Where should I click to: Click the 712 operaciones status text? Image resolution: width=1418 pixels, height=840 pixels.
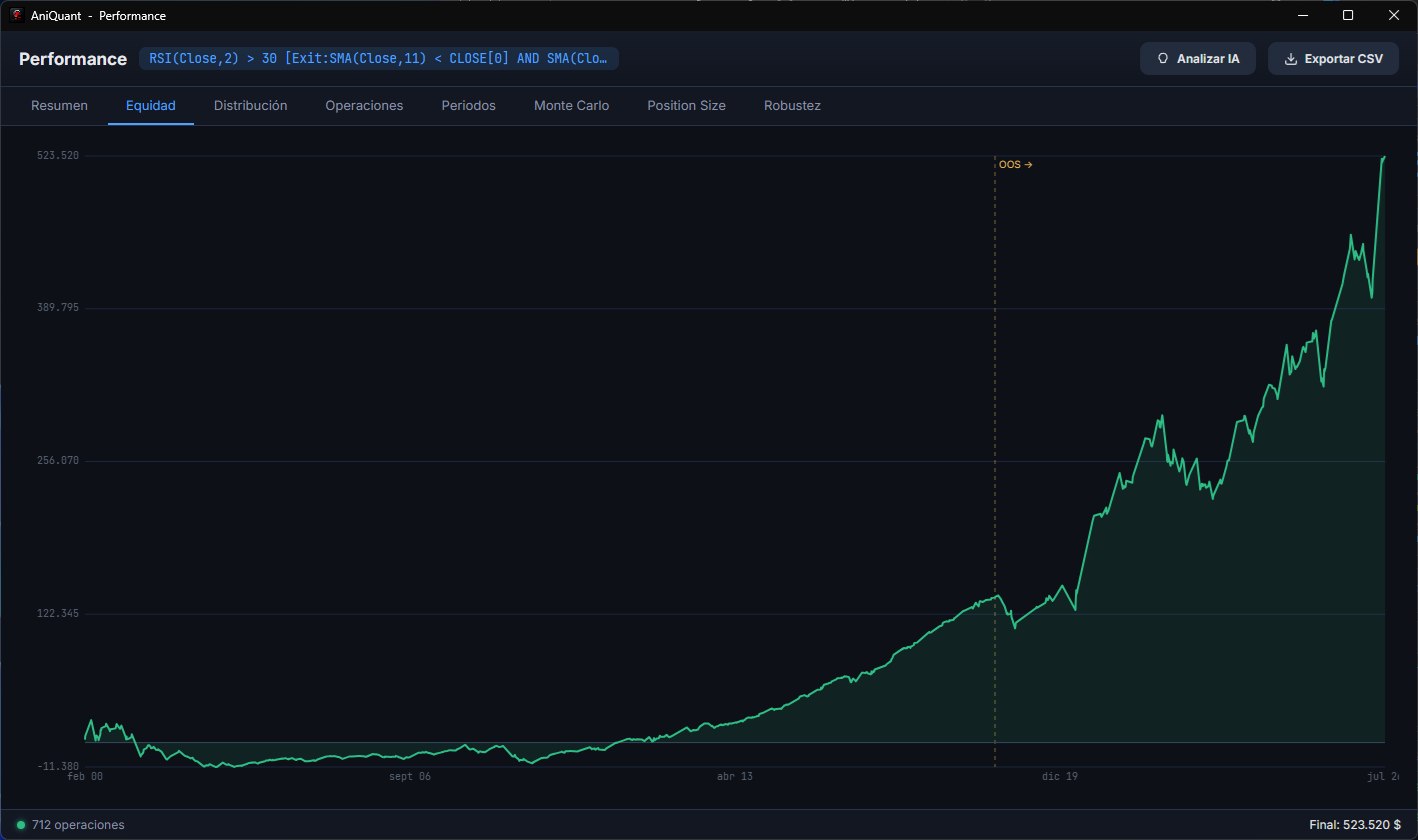(78, 825)
